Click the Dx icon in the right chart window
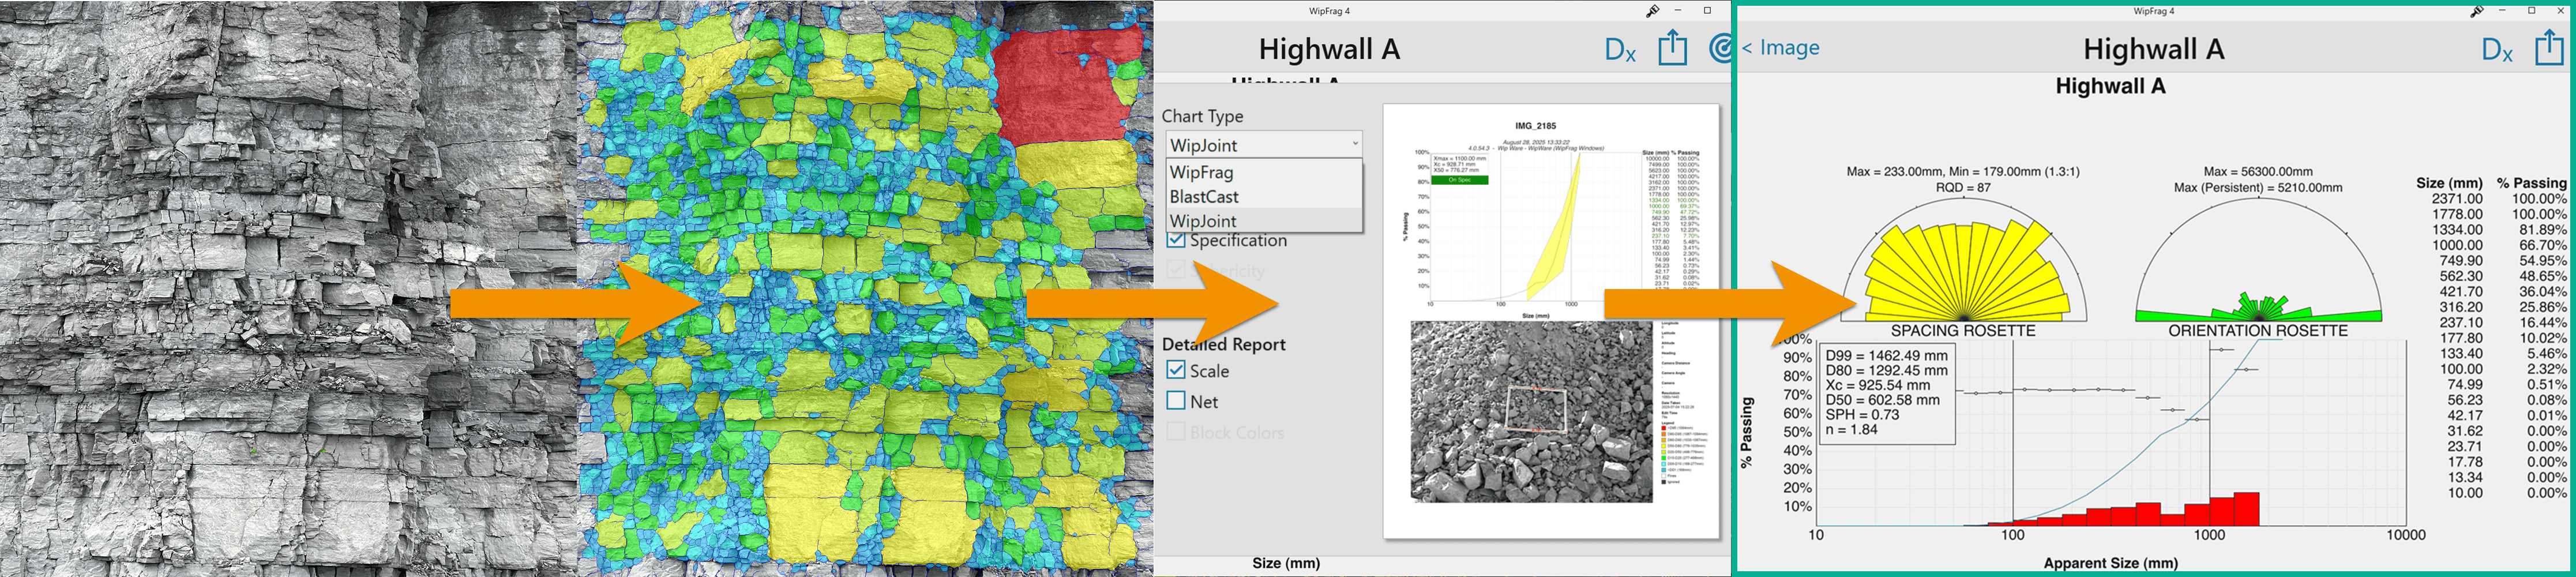 coord(2496,50)
